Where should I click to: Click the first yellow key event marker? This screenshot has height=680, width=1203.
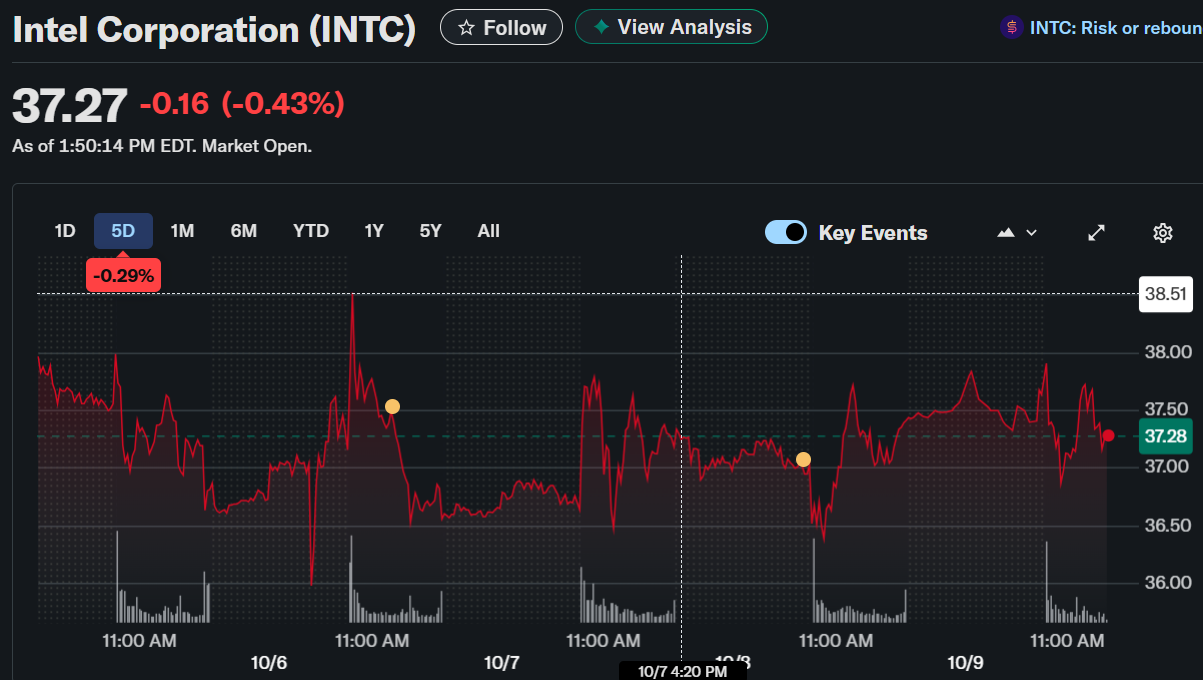click(392, 406)
